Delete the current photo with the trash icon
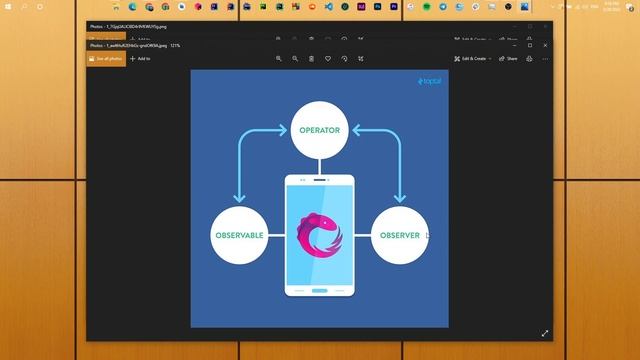This screenshot has height=360, width=640. tap(311, 59)
